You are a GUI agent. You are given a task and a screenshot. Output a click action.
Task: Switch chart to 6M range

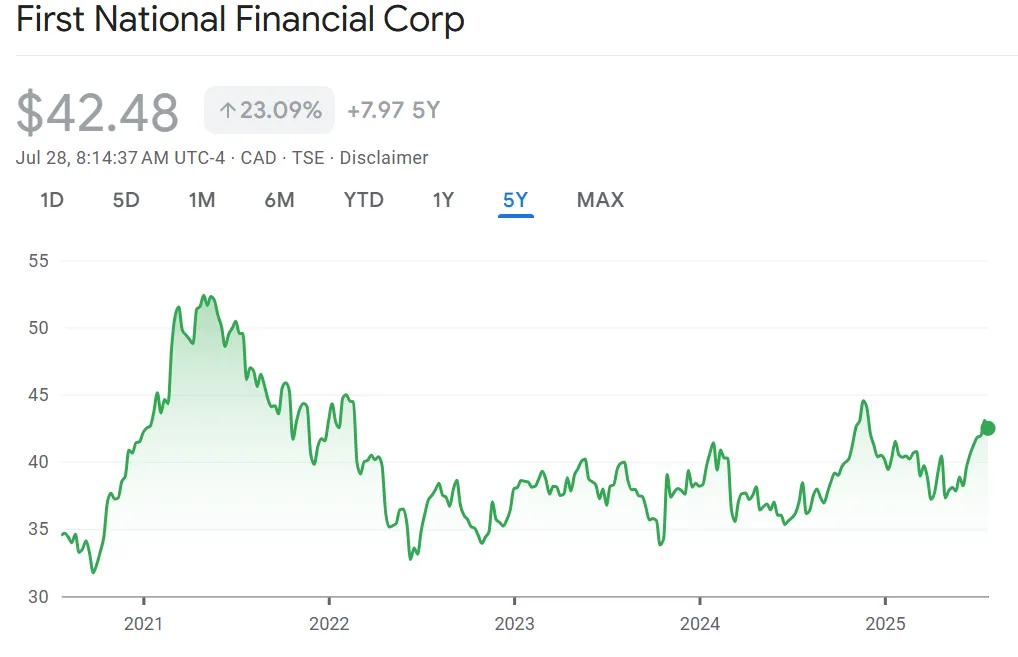(279, 200)
